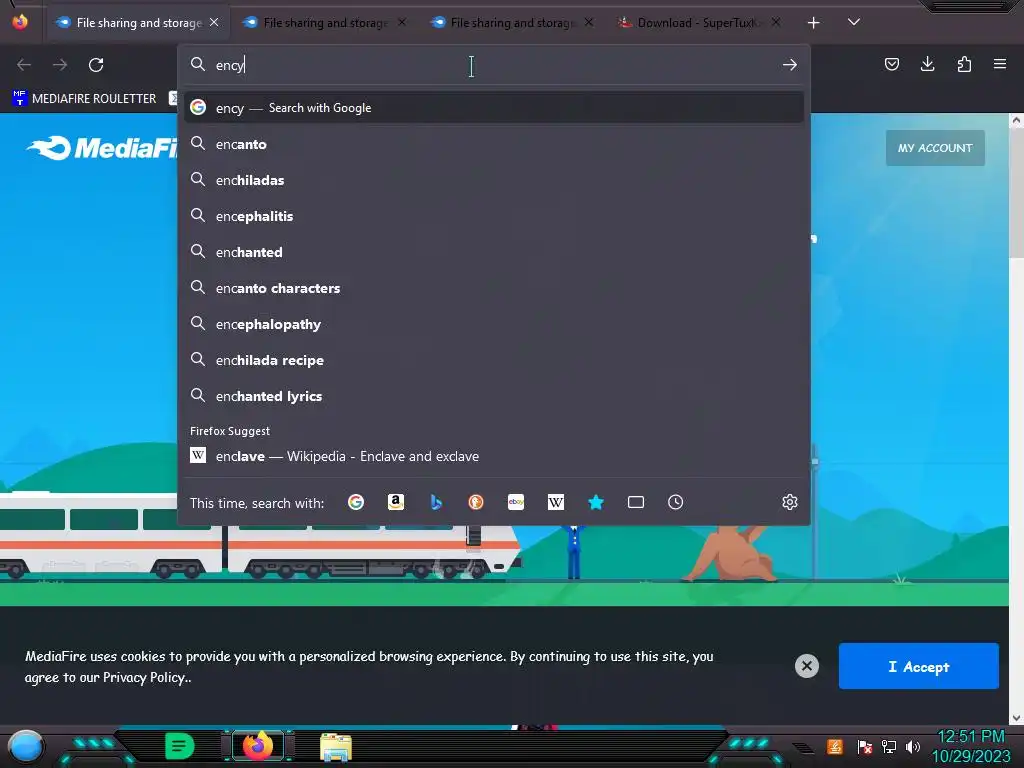The image size is (1024, 768).
Task: Choose the 'encephalitis' suggestion
Action: point(494,216)
